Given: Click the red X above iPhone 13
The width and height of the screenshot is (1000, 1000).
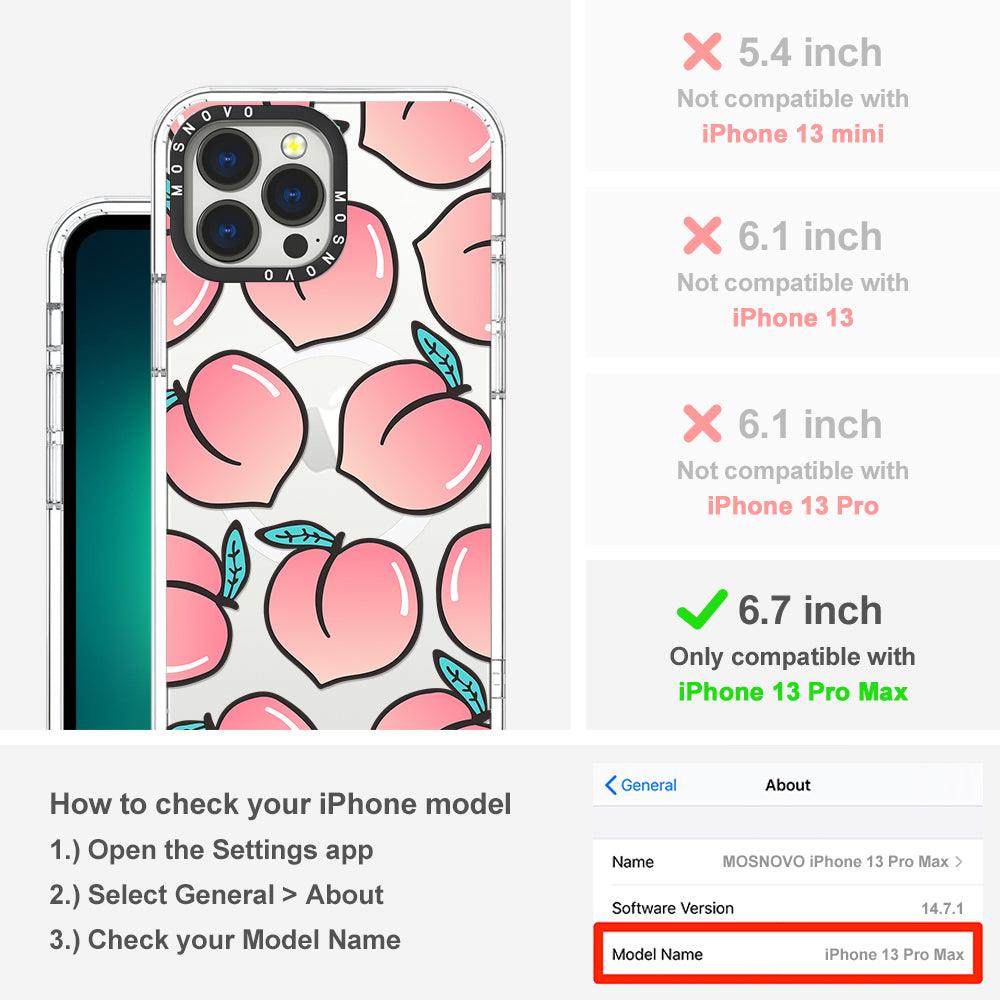Looking at the screenshot, I should coord(702,235).
